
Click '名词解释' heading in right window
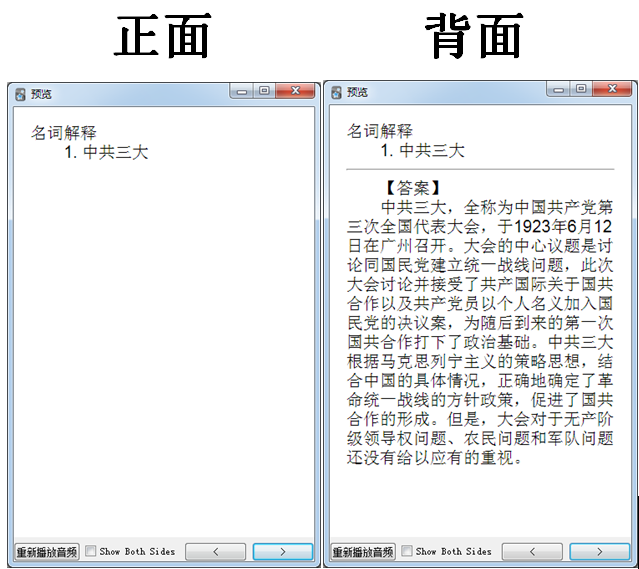(x=380, y=131)
